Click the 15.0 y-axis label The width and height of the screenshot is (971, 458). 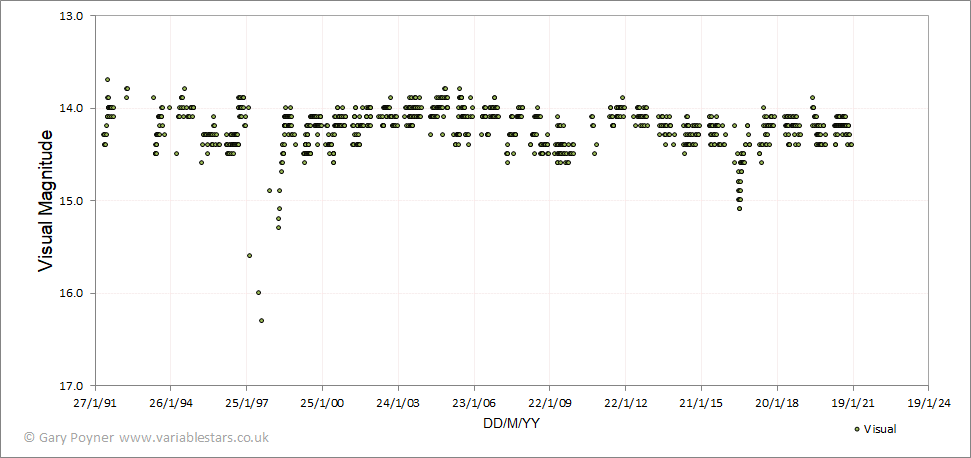tap(72, 201)
